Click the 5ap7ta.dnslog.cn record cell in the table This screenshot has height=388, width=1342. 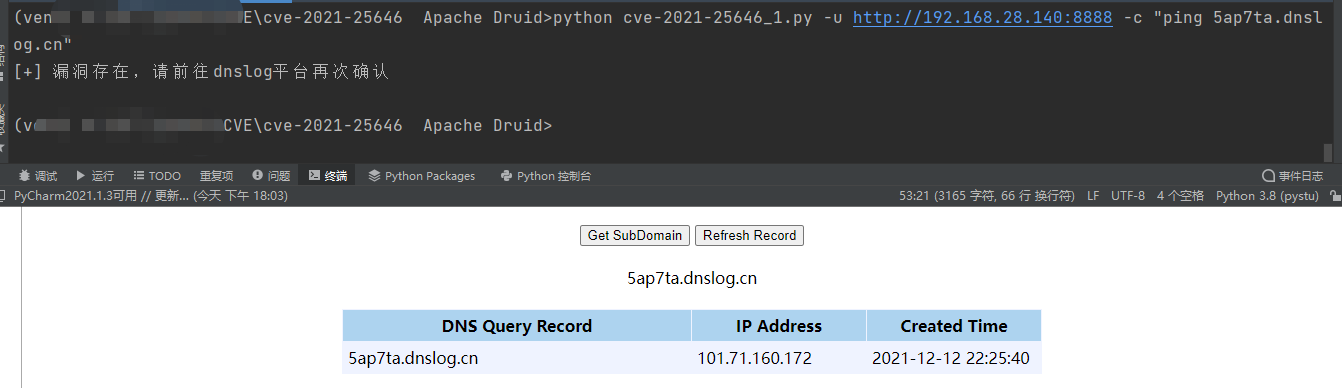517,358
